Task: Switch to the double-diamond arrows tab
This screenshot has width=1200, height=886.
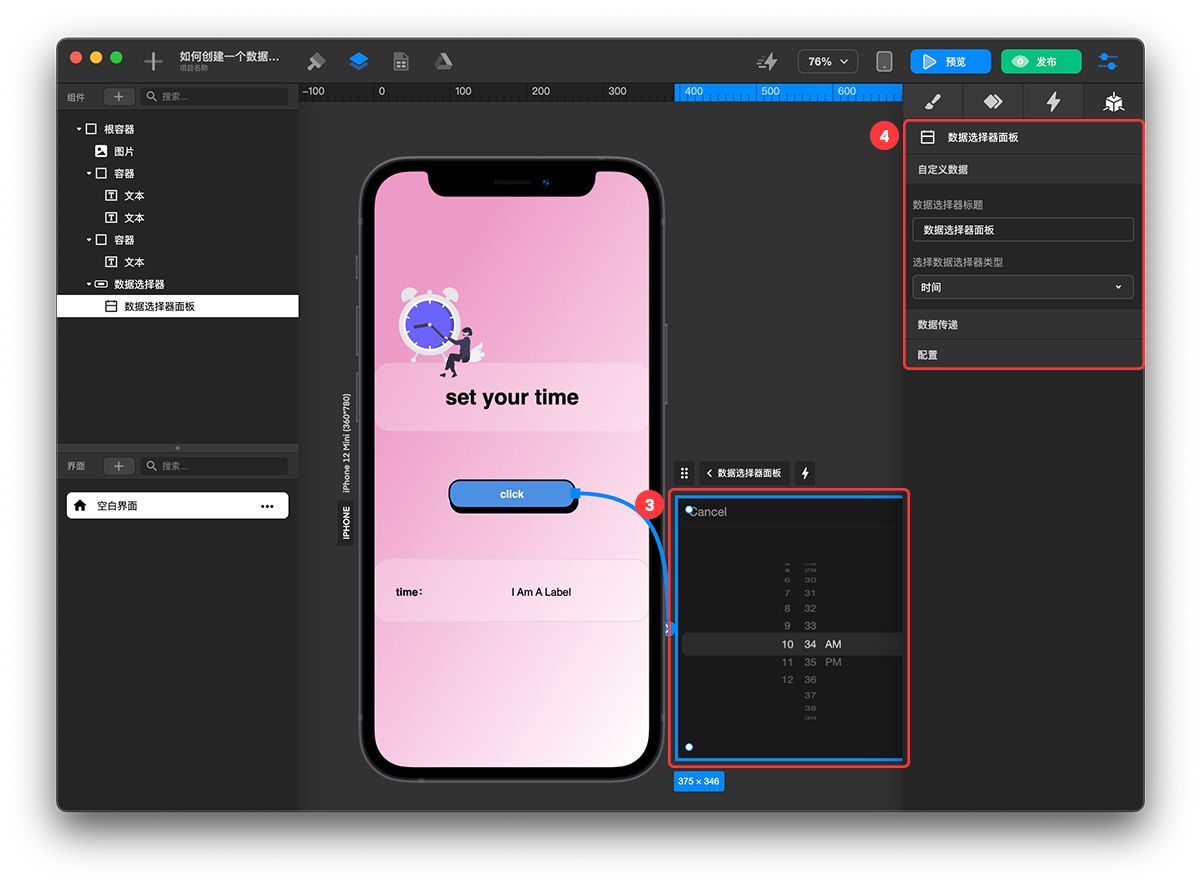Action: point(992,102)
